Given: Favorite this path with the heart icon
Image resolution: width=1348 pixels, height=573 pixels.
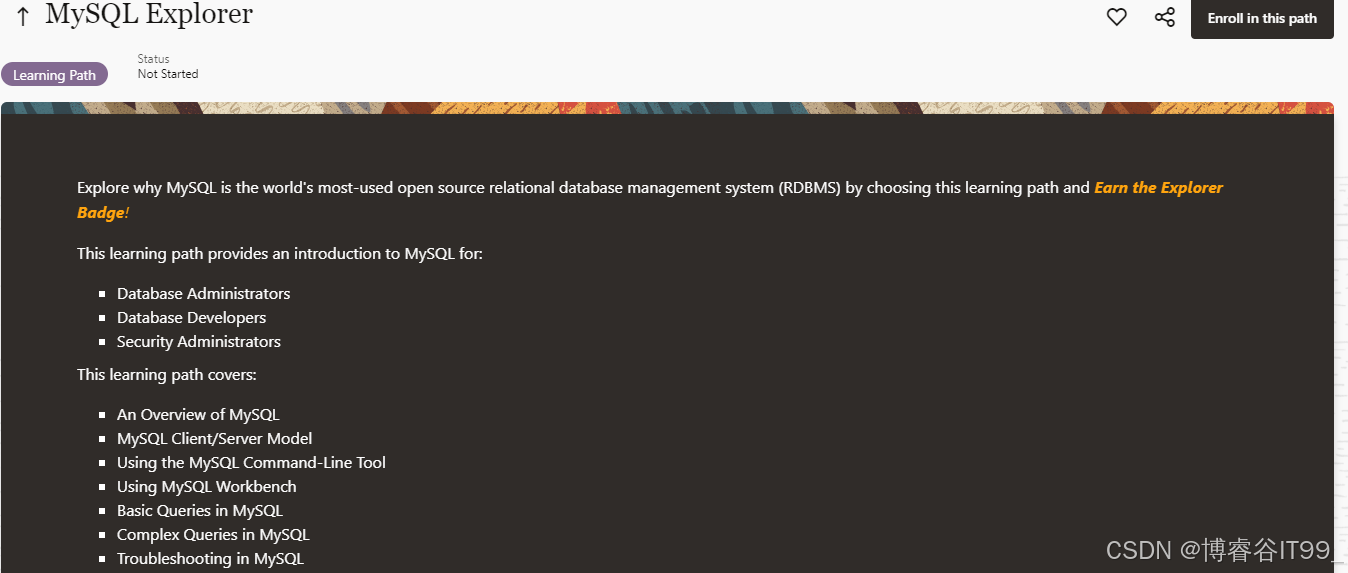Looking at the screenshot, I should (1117, 17).
